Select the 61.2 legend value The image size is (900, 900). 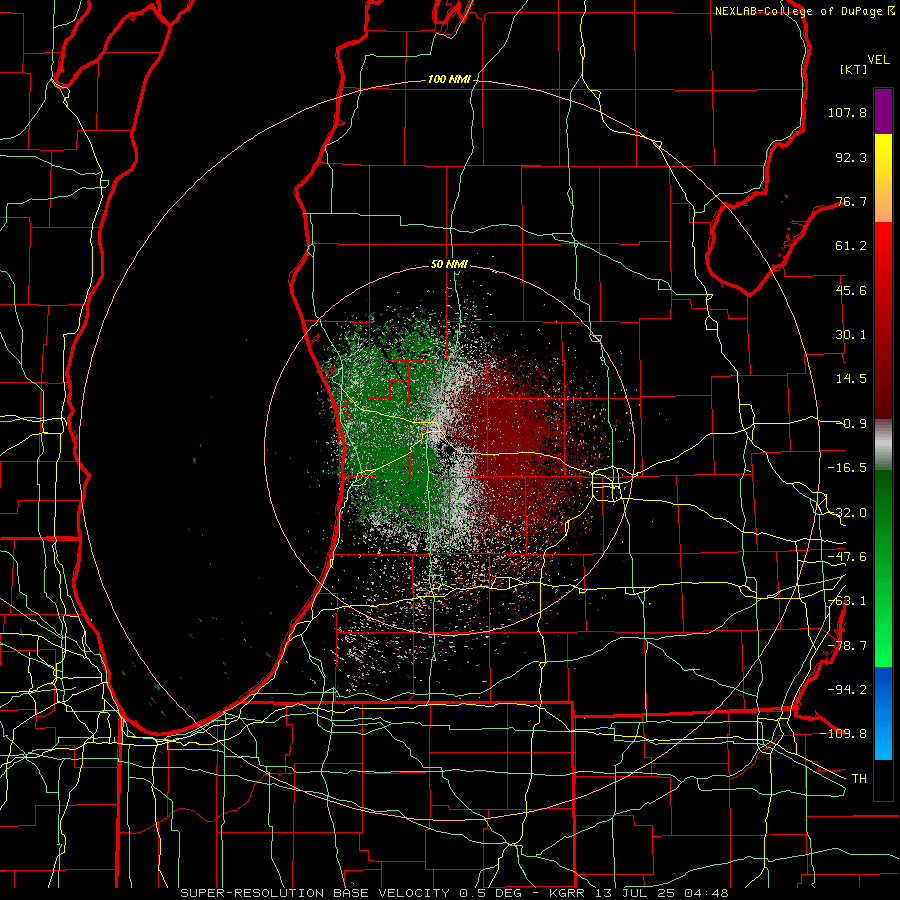851,246
